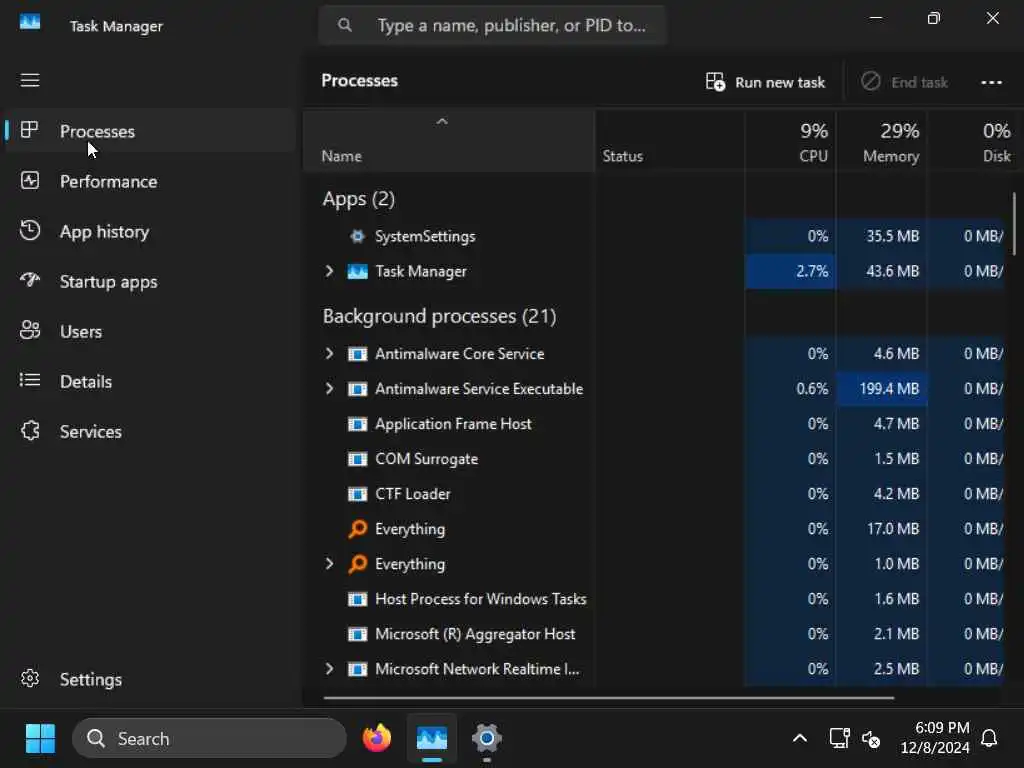The height and width of the screenshot is (768, 1024).
Task: Click the Processes sidebar icon
Action: coord(29,130)
